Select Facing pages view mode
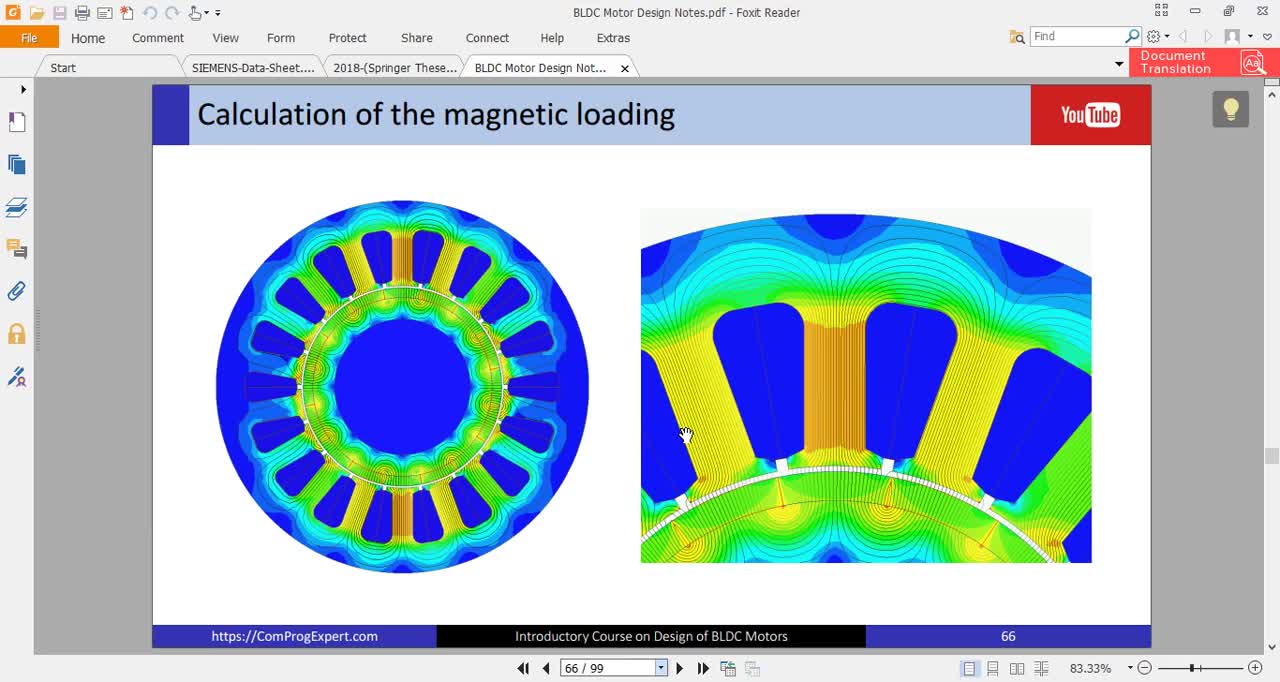The height and width of the screenshot is (682, 1280). tap(1017, 668)
